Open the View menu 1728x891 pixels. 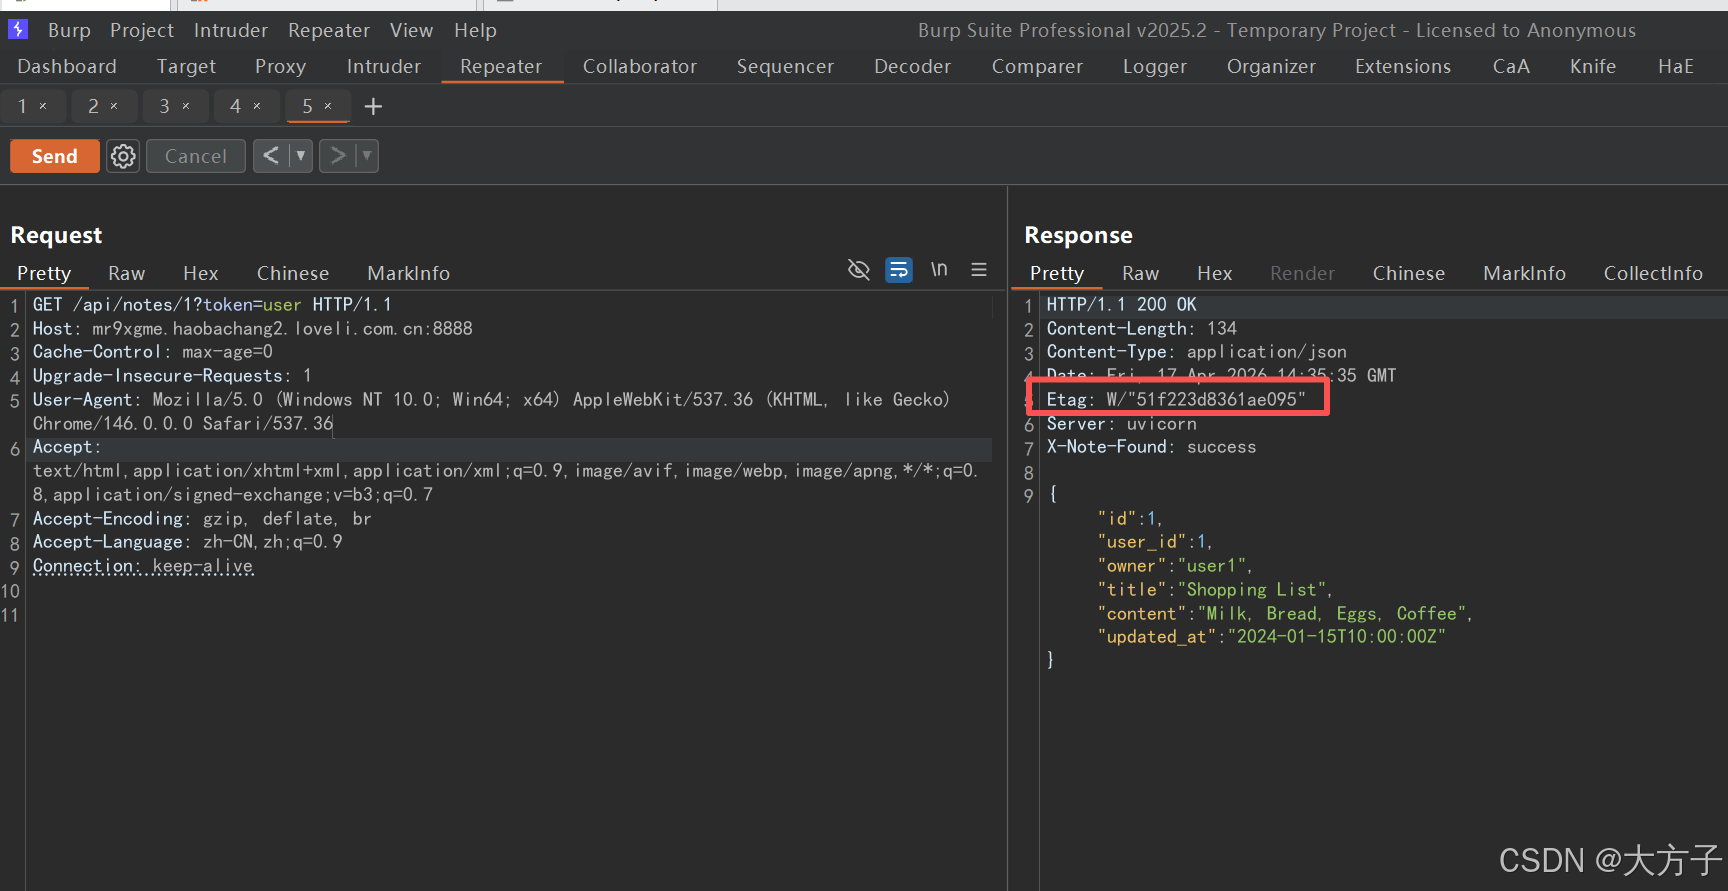(411, 30)
